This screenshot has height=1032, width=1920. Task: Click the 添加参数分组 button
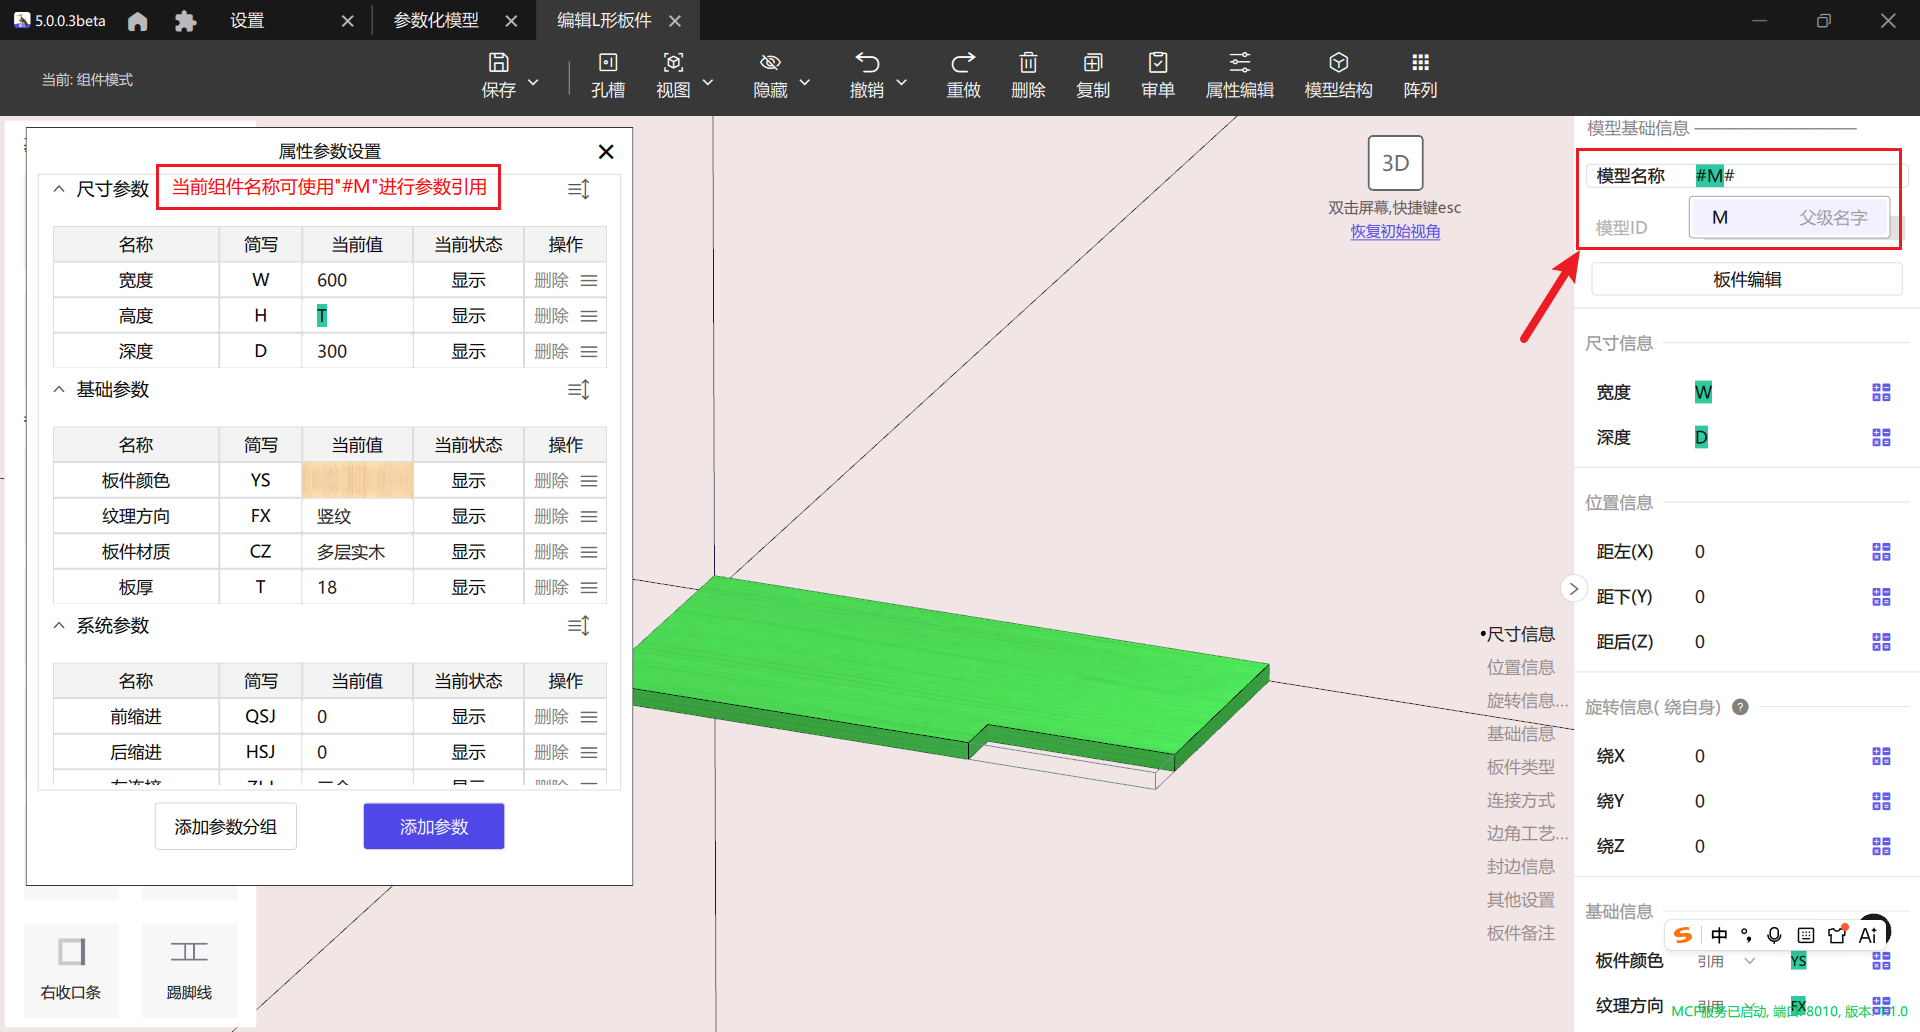tap(226, 827)
